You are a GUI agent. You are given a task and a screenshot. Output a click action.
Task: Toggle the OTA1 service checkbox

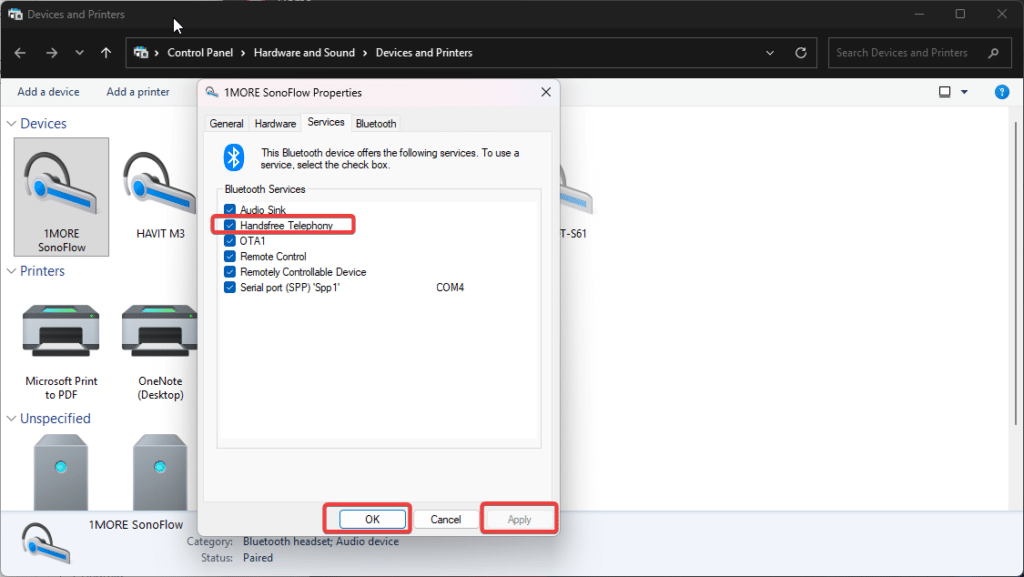(x=229, y=241)
